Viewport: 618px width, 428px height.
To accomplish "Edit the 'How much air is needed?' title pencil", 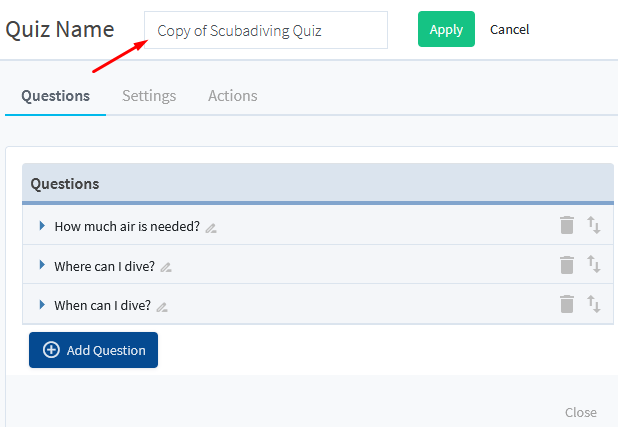I will pos(211,228).
